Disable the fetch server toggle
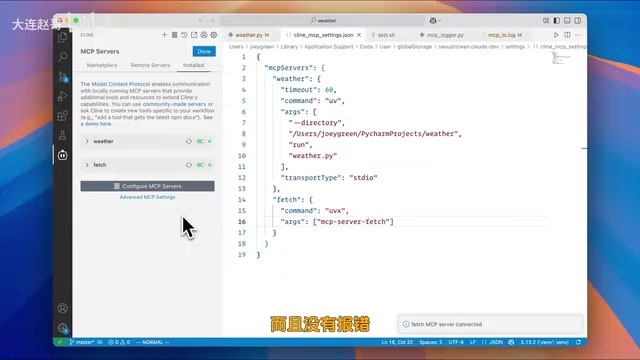 click(200, 165)
